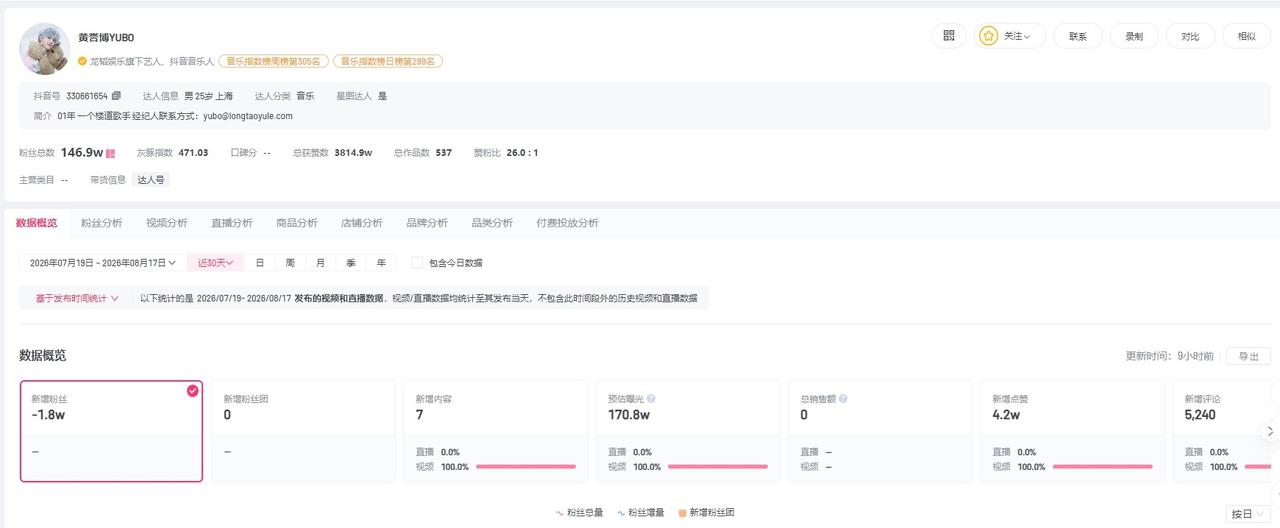Switch to 视频分析 tab

tap(167, 223)
